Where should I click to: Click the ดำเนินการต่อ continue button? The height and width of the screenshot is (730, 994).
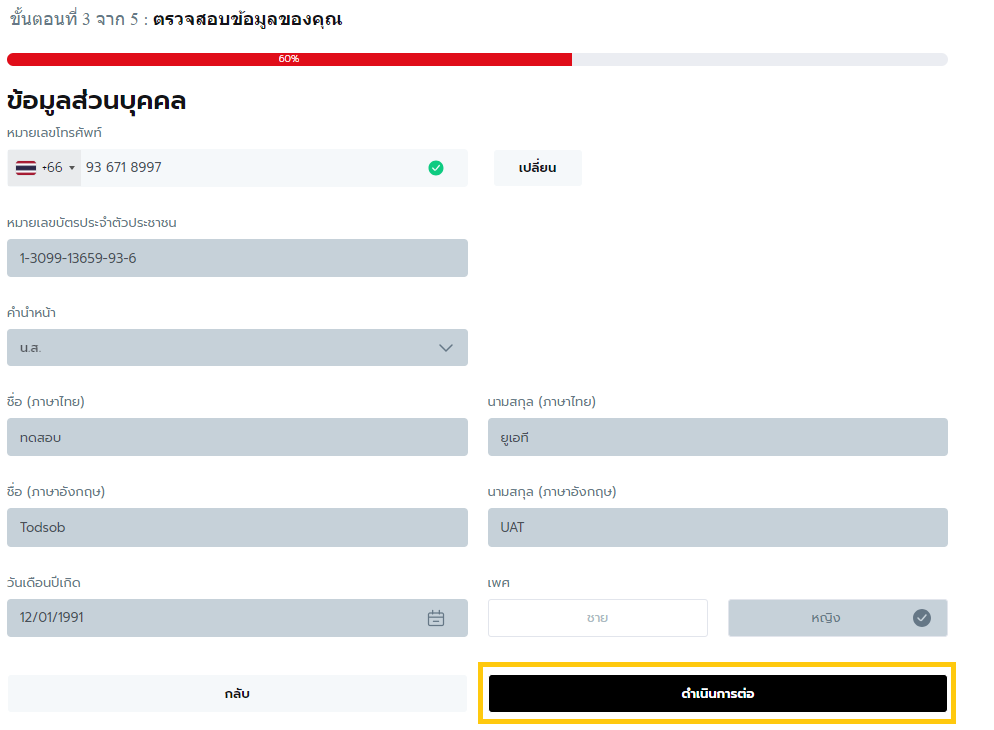718,694
